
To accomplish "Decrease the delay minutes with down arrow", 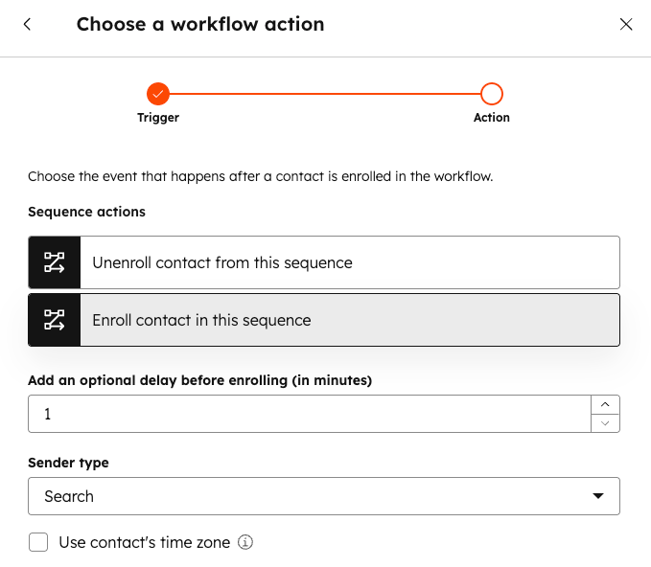I will pos(605,423).
